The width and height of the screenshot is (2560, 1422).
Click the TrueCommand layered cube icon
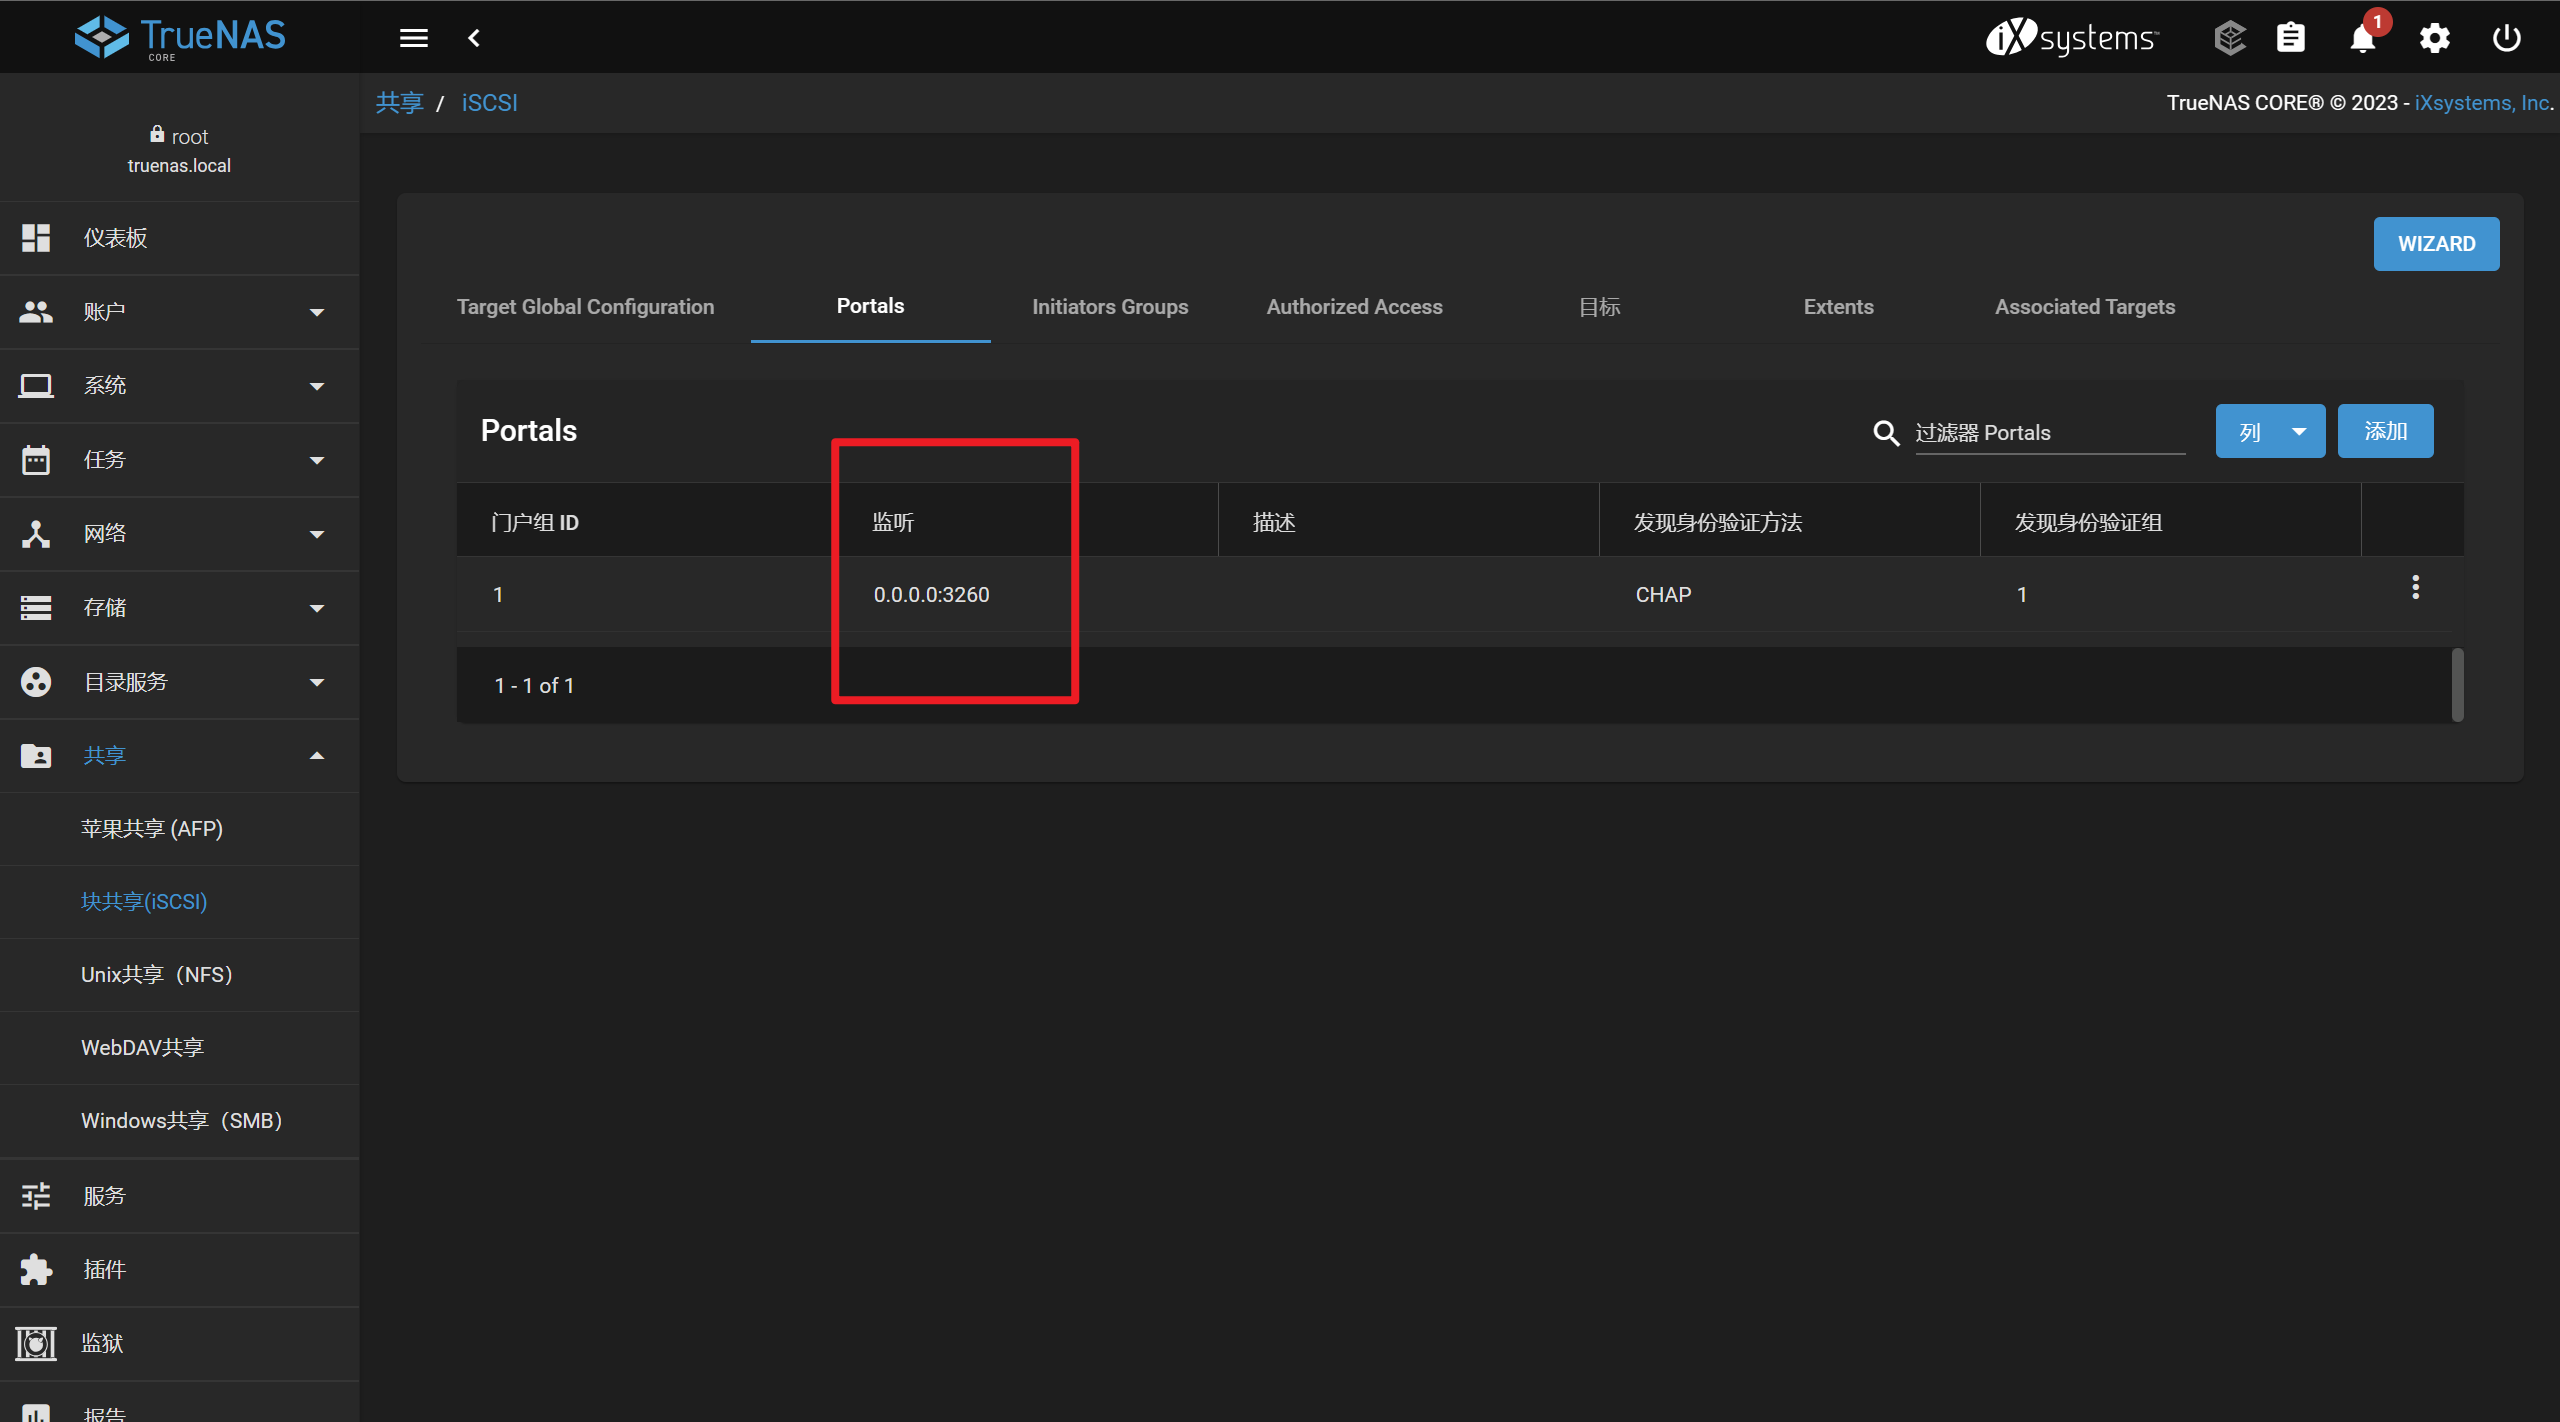(x=2229, y=38)
